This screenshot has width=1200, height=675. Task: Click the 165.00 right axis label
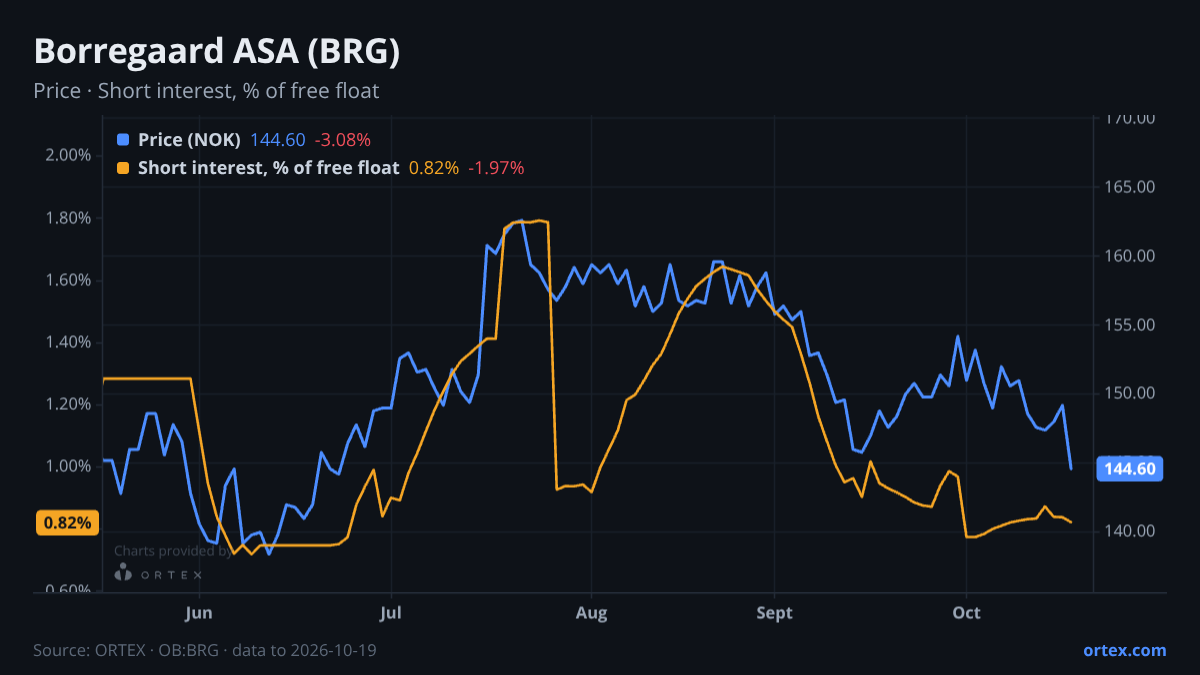(x=1130, y=187)
